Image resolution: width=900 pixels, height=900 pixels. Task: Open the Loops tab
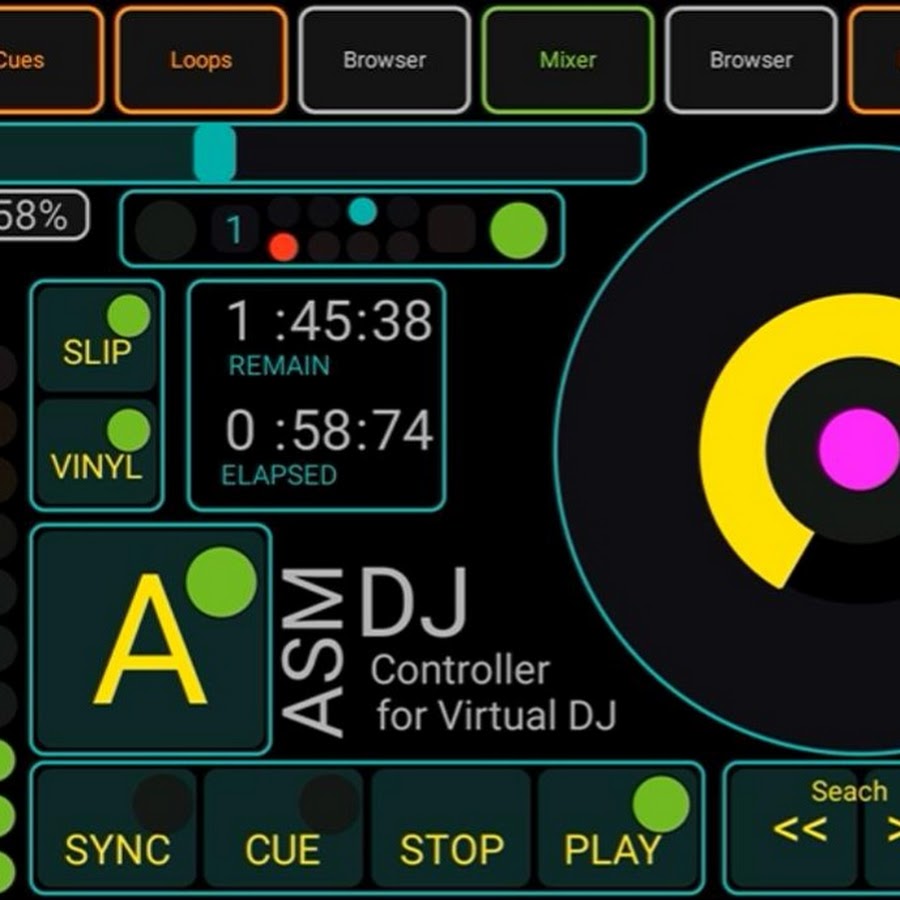201,60
